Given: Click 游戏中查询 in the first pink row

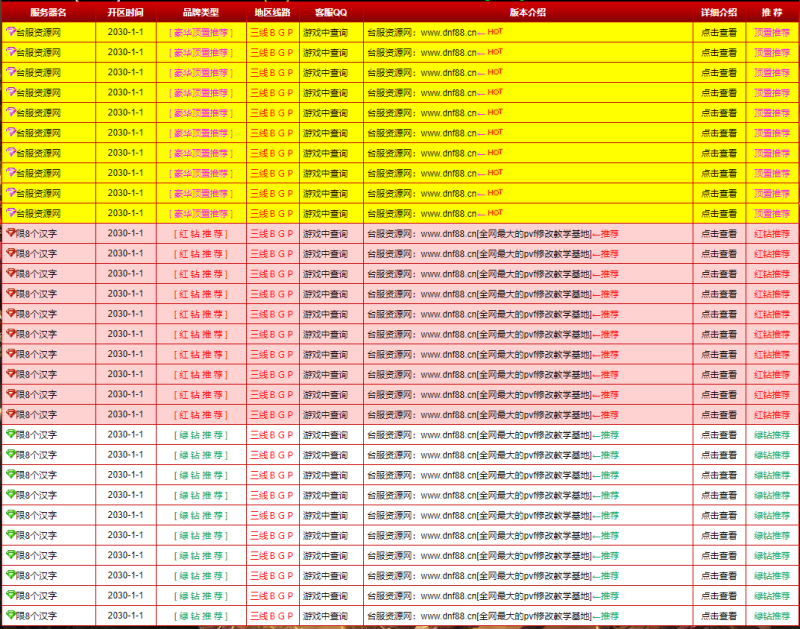Looking at the screenshot, I should point(325,233).
